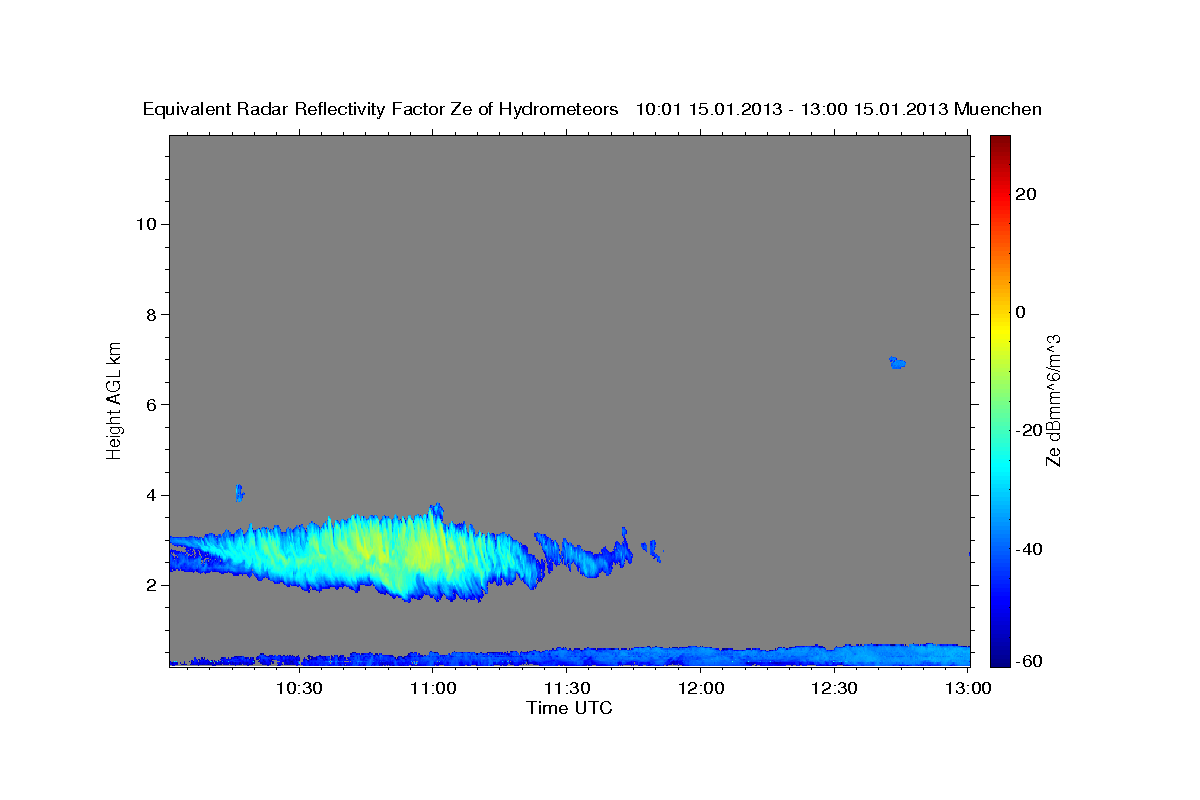This screenshot has width=1200, height=800.
Task: Click the "Ze dBmm^6/m^3" colorbar label
Action: [x=1053, y=400]
